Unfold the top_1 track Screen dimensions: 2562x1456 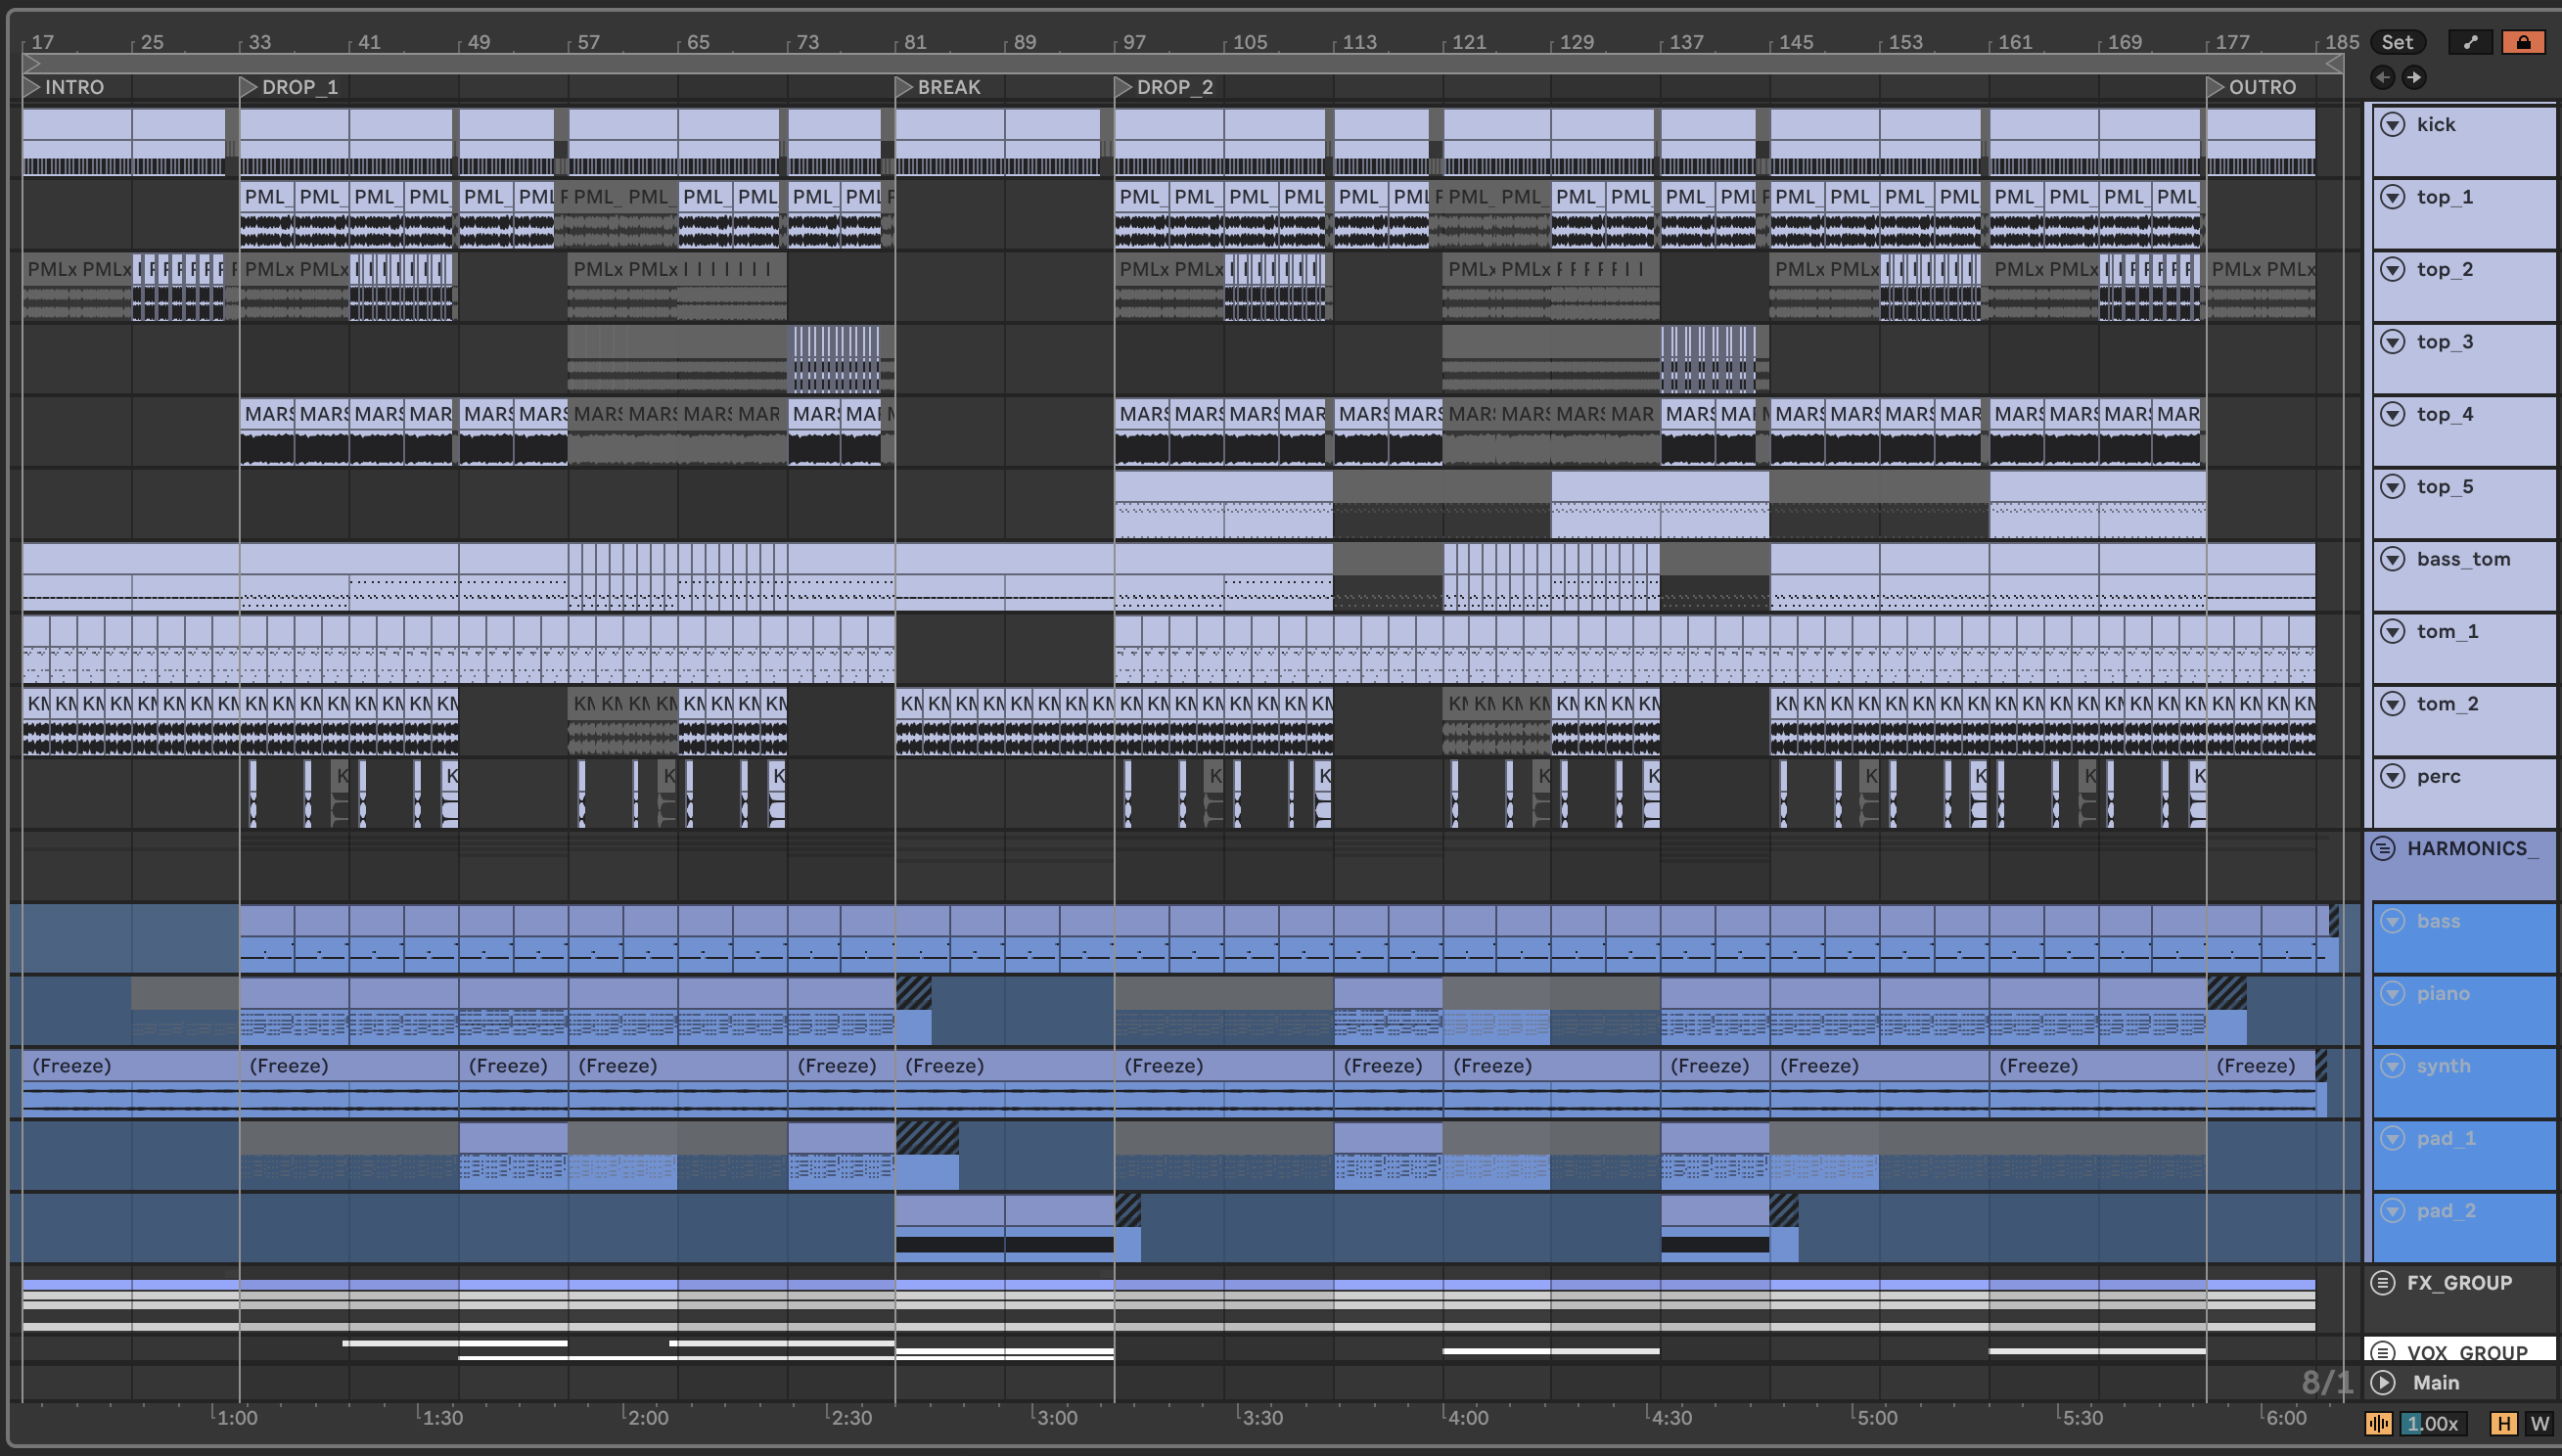2392,197
